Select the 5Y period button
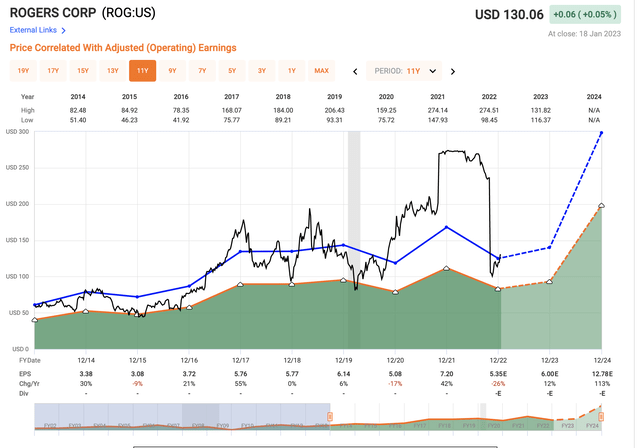Image resolution: width=640 pixels, height=448 pixels. point(232,71)
